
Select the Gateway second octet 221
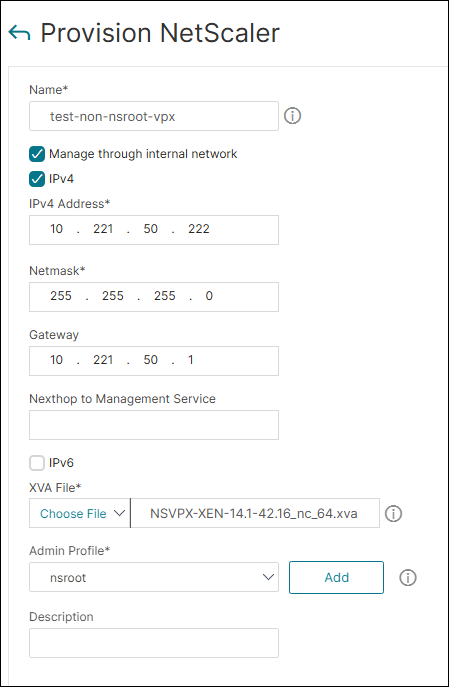pyautogui.click(x=103, y=360)
